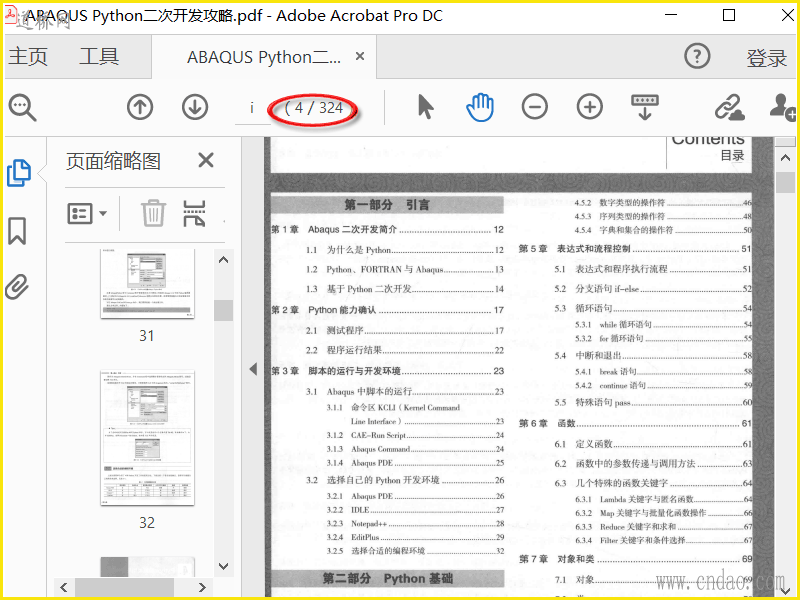Select the arrow selection tool
The image size is (800, 600).
pos(426,107)
